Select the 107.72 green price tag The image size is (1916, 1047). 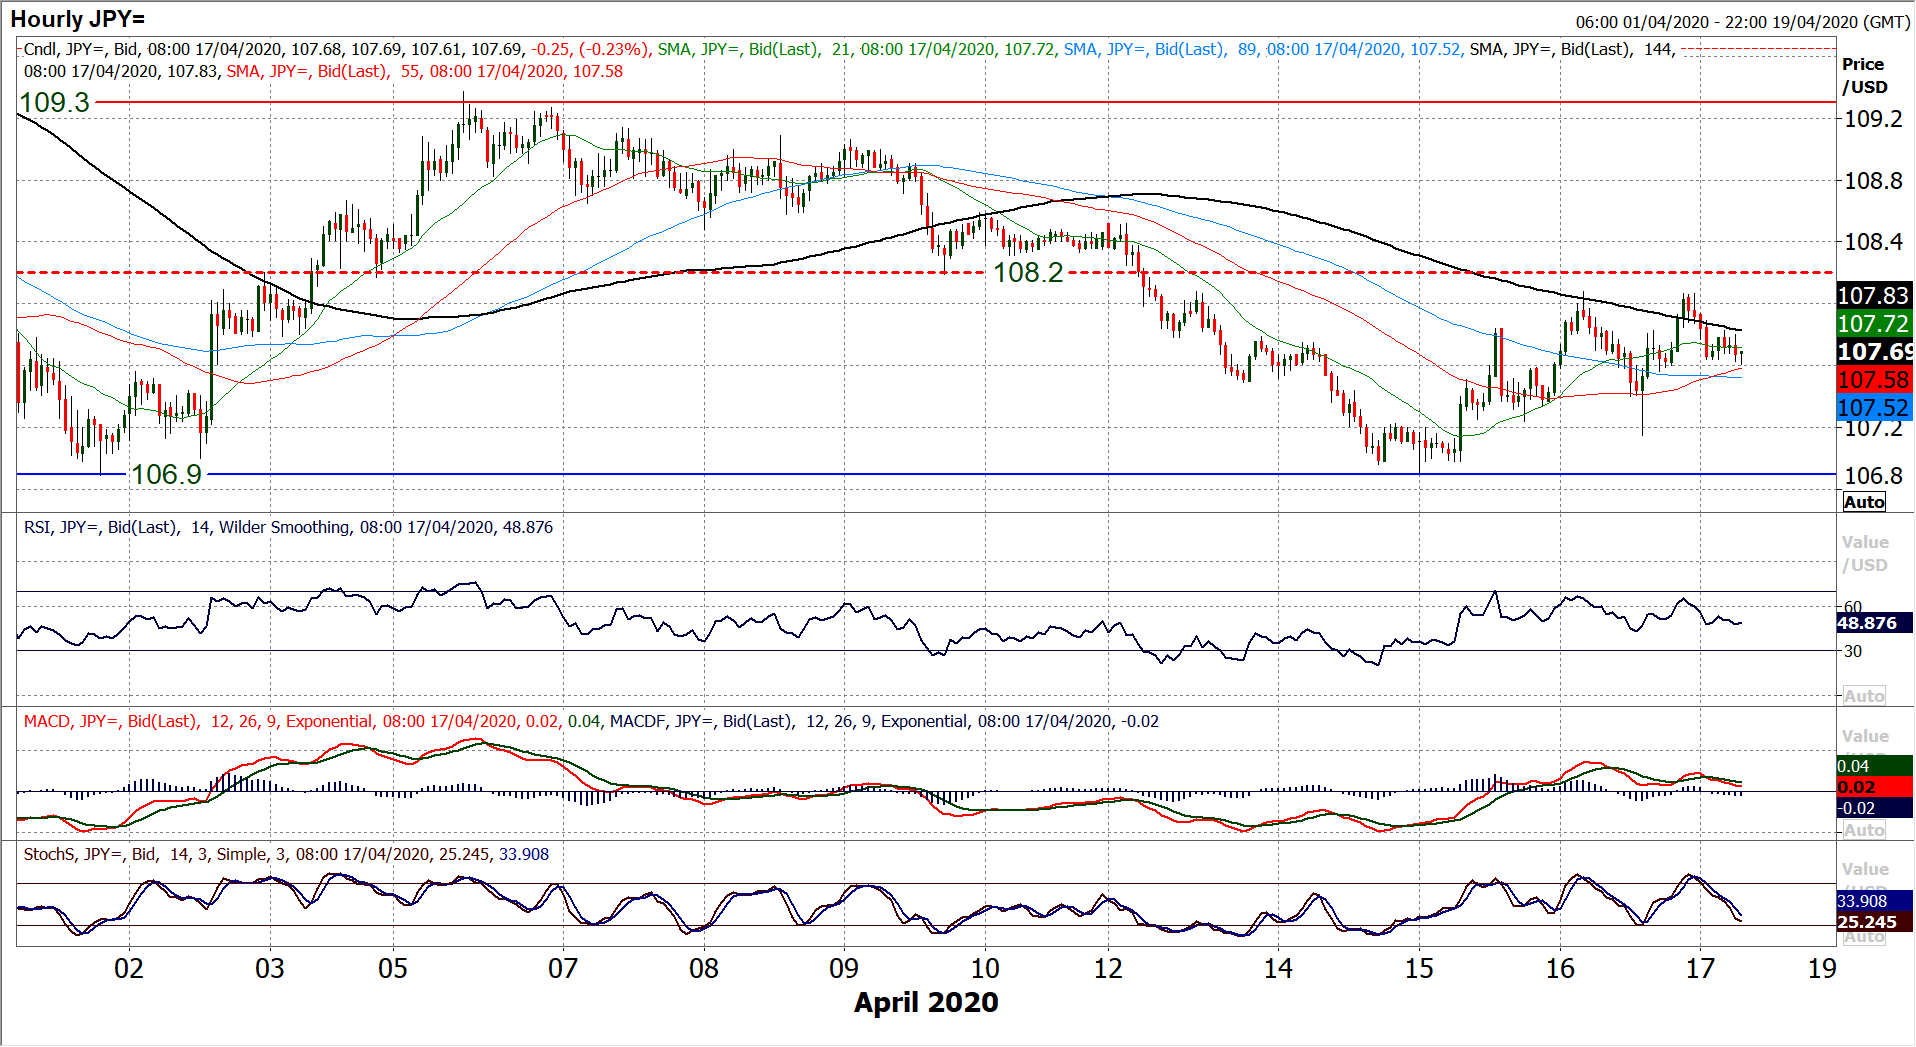click(x=1874, y=323)
